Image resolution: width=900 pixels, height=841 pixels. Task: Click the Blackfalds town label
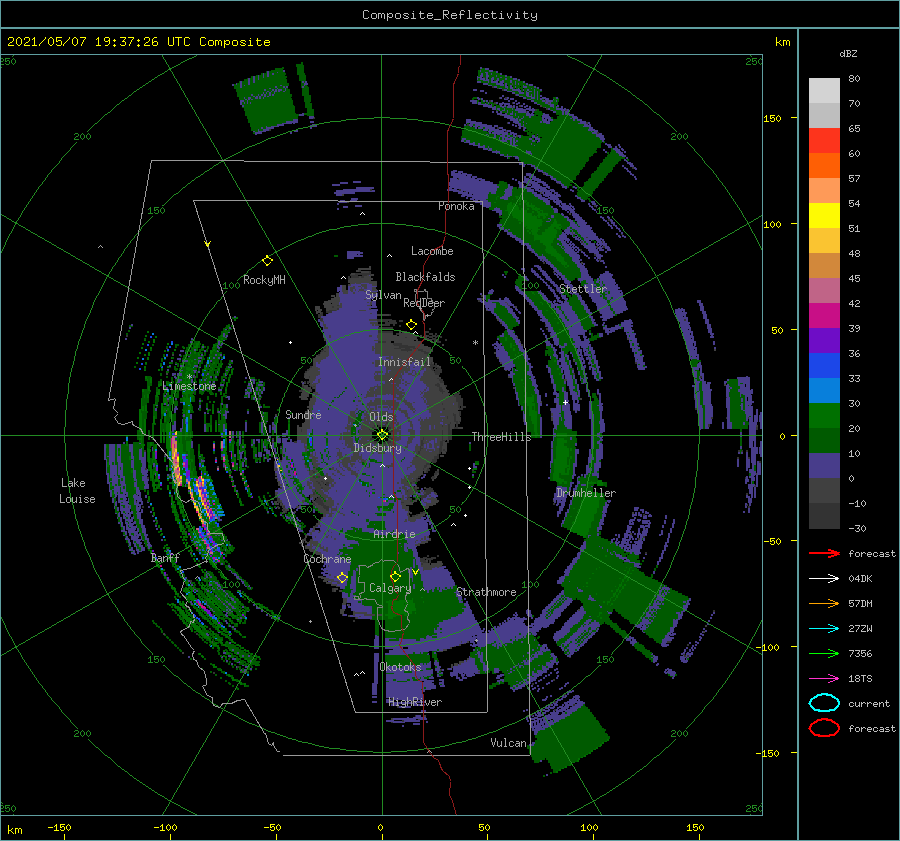click(x=425, y=277)
